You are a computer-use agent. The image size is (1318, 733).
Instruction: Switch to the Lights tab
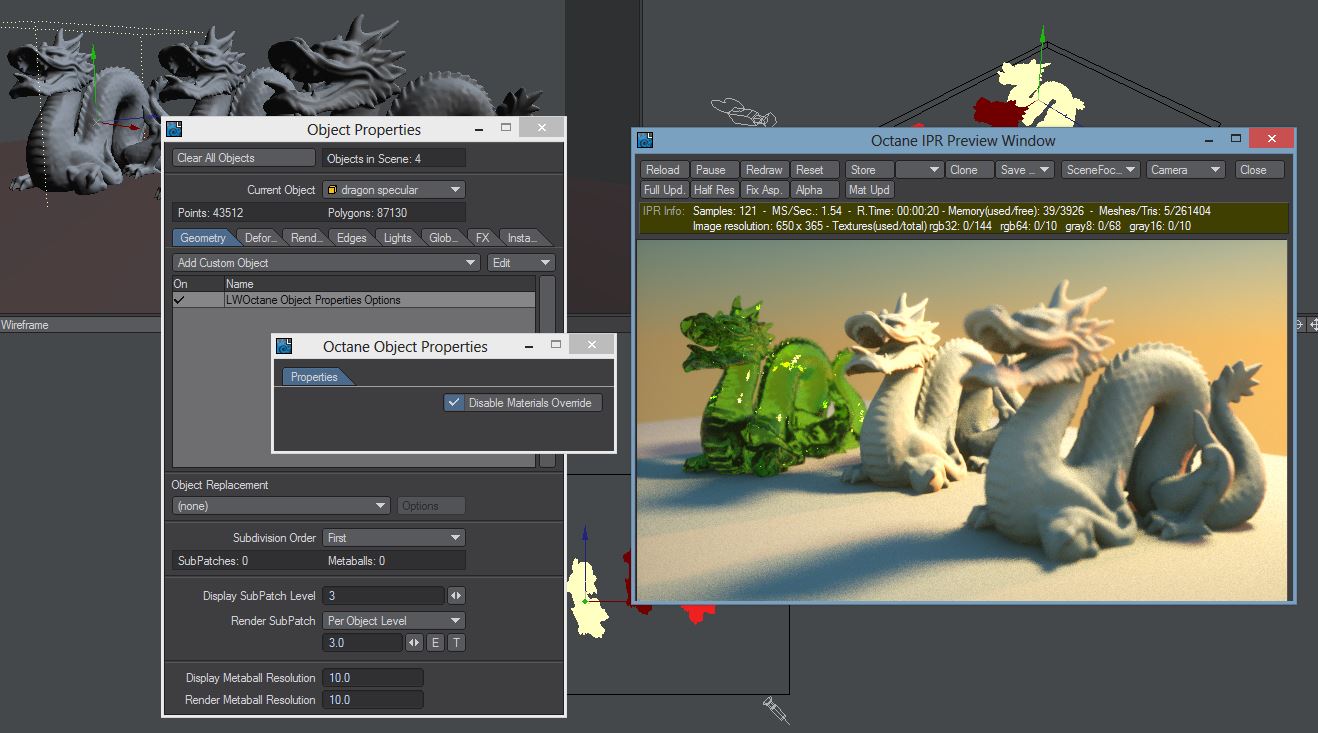[x=397, y=238]
